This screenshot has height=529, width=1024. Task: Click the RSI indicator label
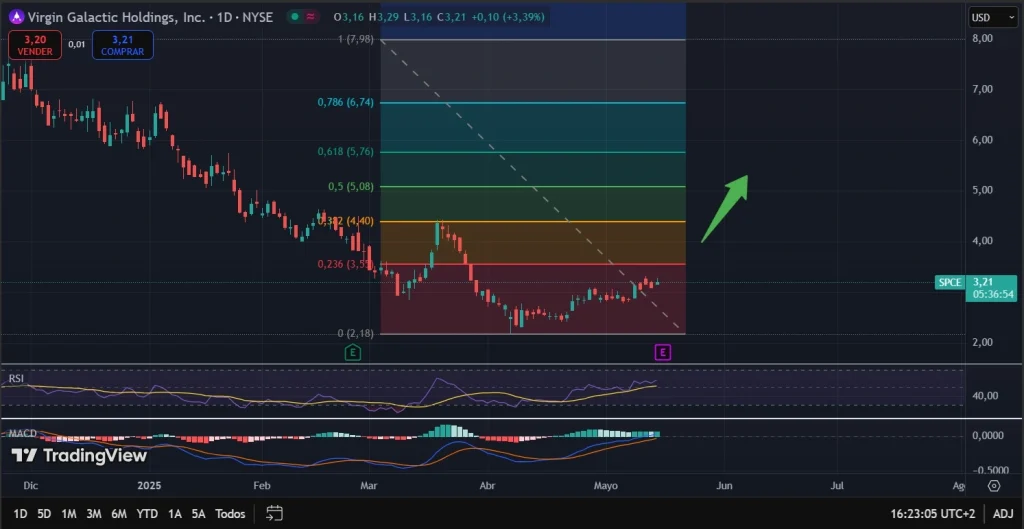point(14,379)
